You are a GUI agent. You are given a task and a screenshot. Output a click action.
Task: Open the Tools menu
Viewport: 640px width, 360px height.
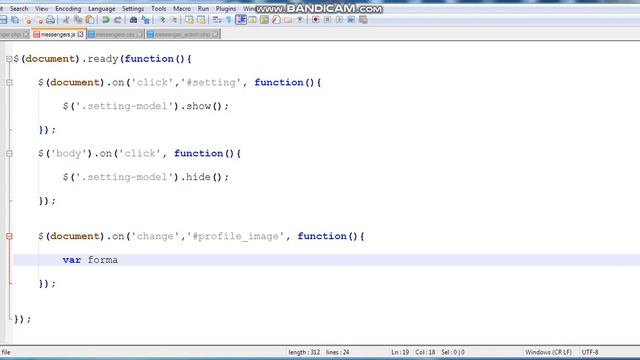pos(158,9)
